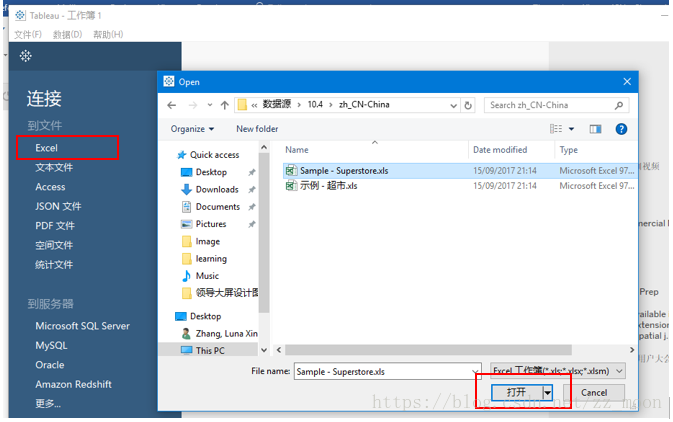This screenshot has width=673, height=422.
Task: Expand the 打开 button split arrow
Action: click(x=547, y=392)
